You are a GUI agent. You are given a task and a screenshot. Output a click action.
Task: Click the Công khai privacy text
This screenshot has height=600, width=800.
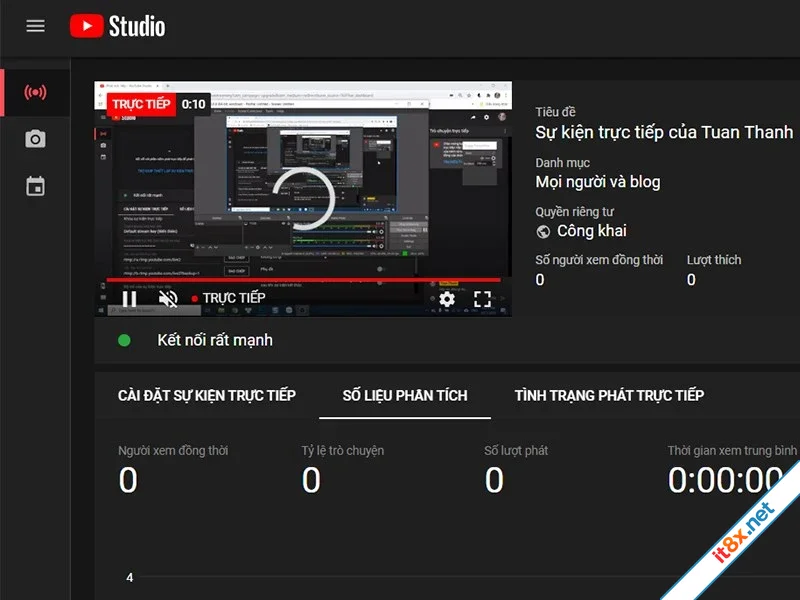591,231
